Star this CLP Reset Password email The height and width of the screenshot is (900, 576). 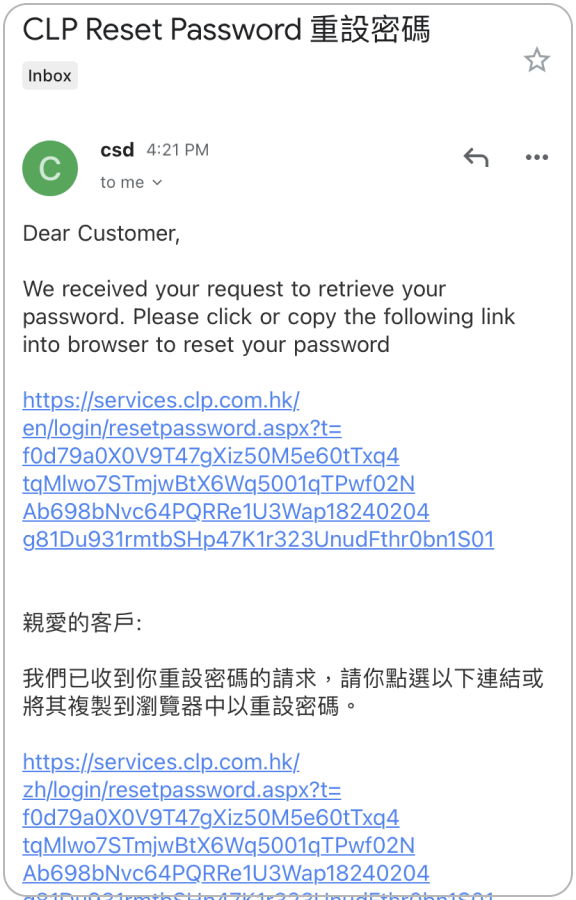pos(536,60)
